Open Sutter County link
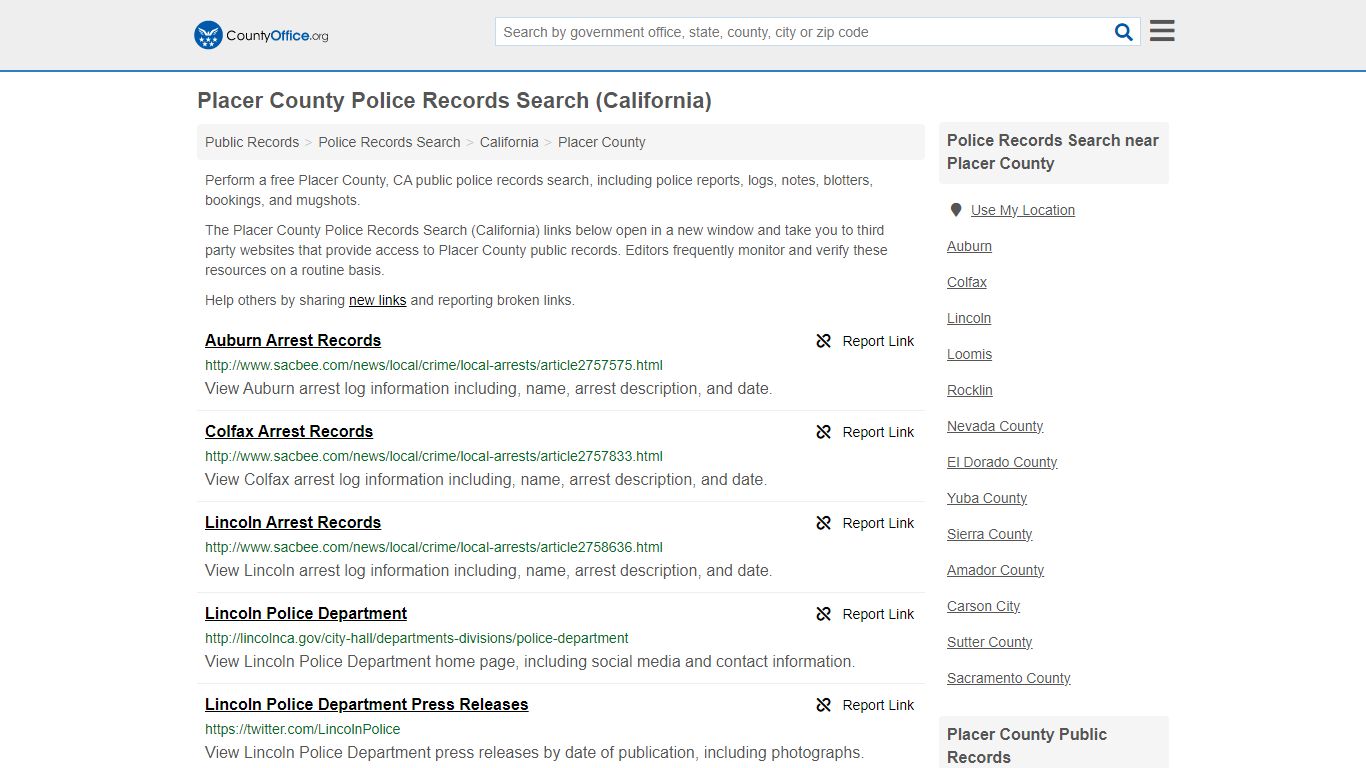 [990, 642]
